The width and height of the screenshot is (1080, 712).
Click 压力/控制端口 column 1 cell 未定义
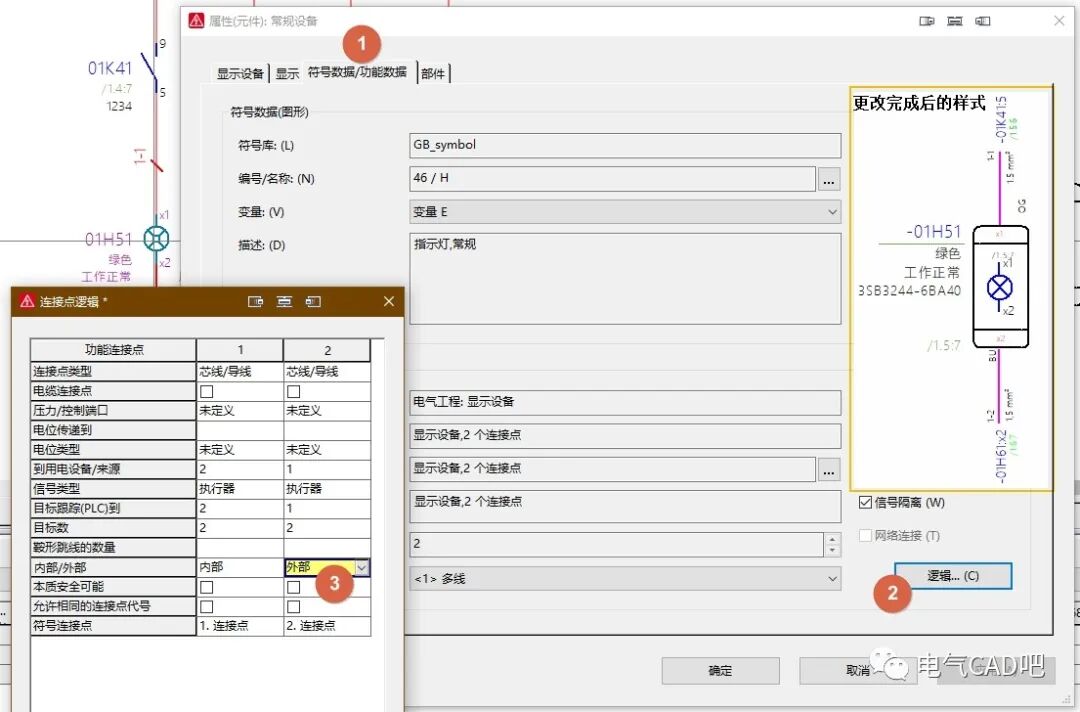240,411
